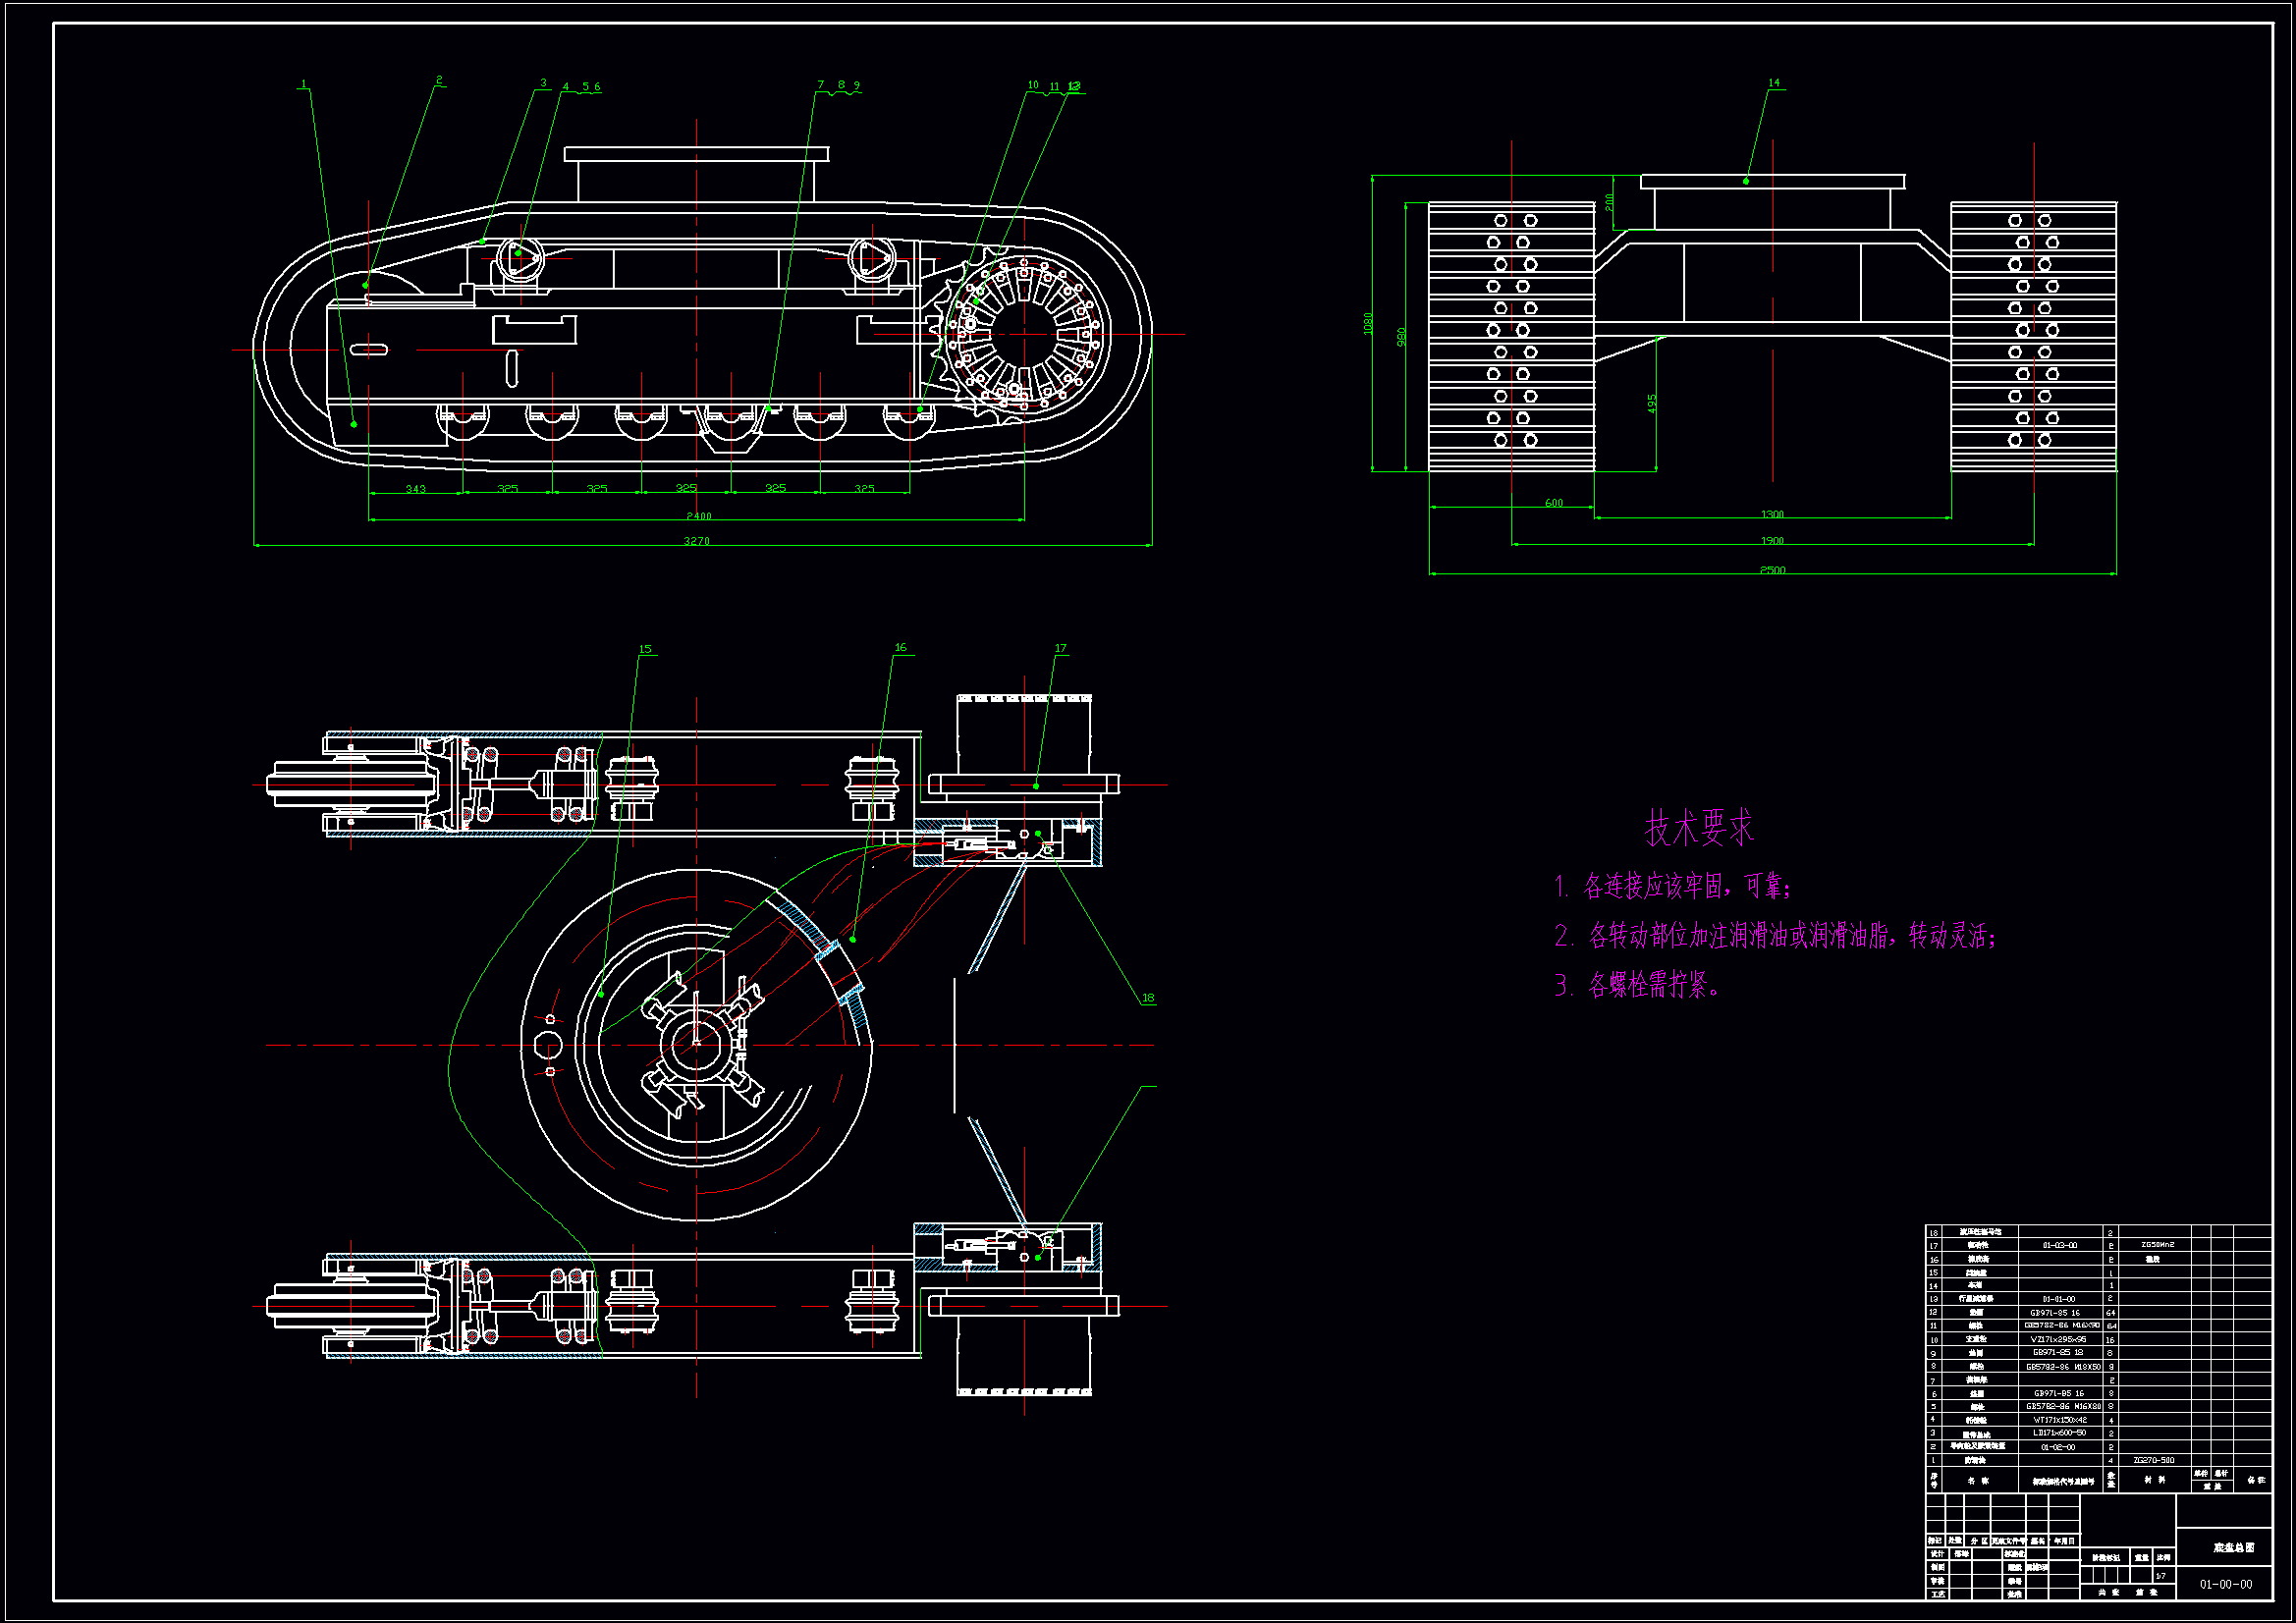Select the 1300 dimension text
The height and width of the screenshot is (1623, 2296).
(x=1772, y=514)
